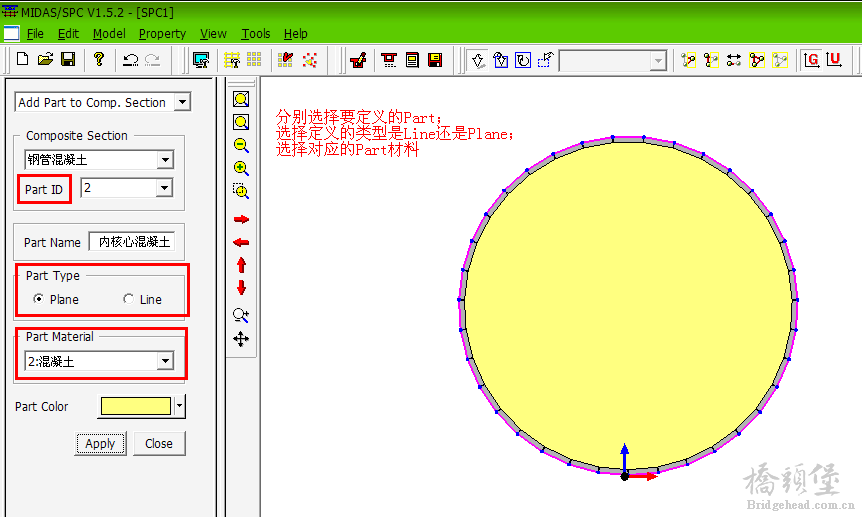Image resolution: width=862 pixels, height=517 pixels.
Task: Click the circular arrow in blue box icon
Action: [x=523, y=60]
